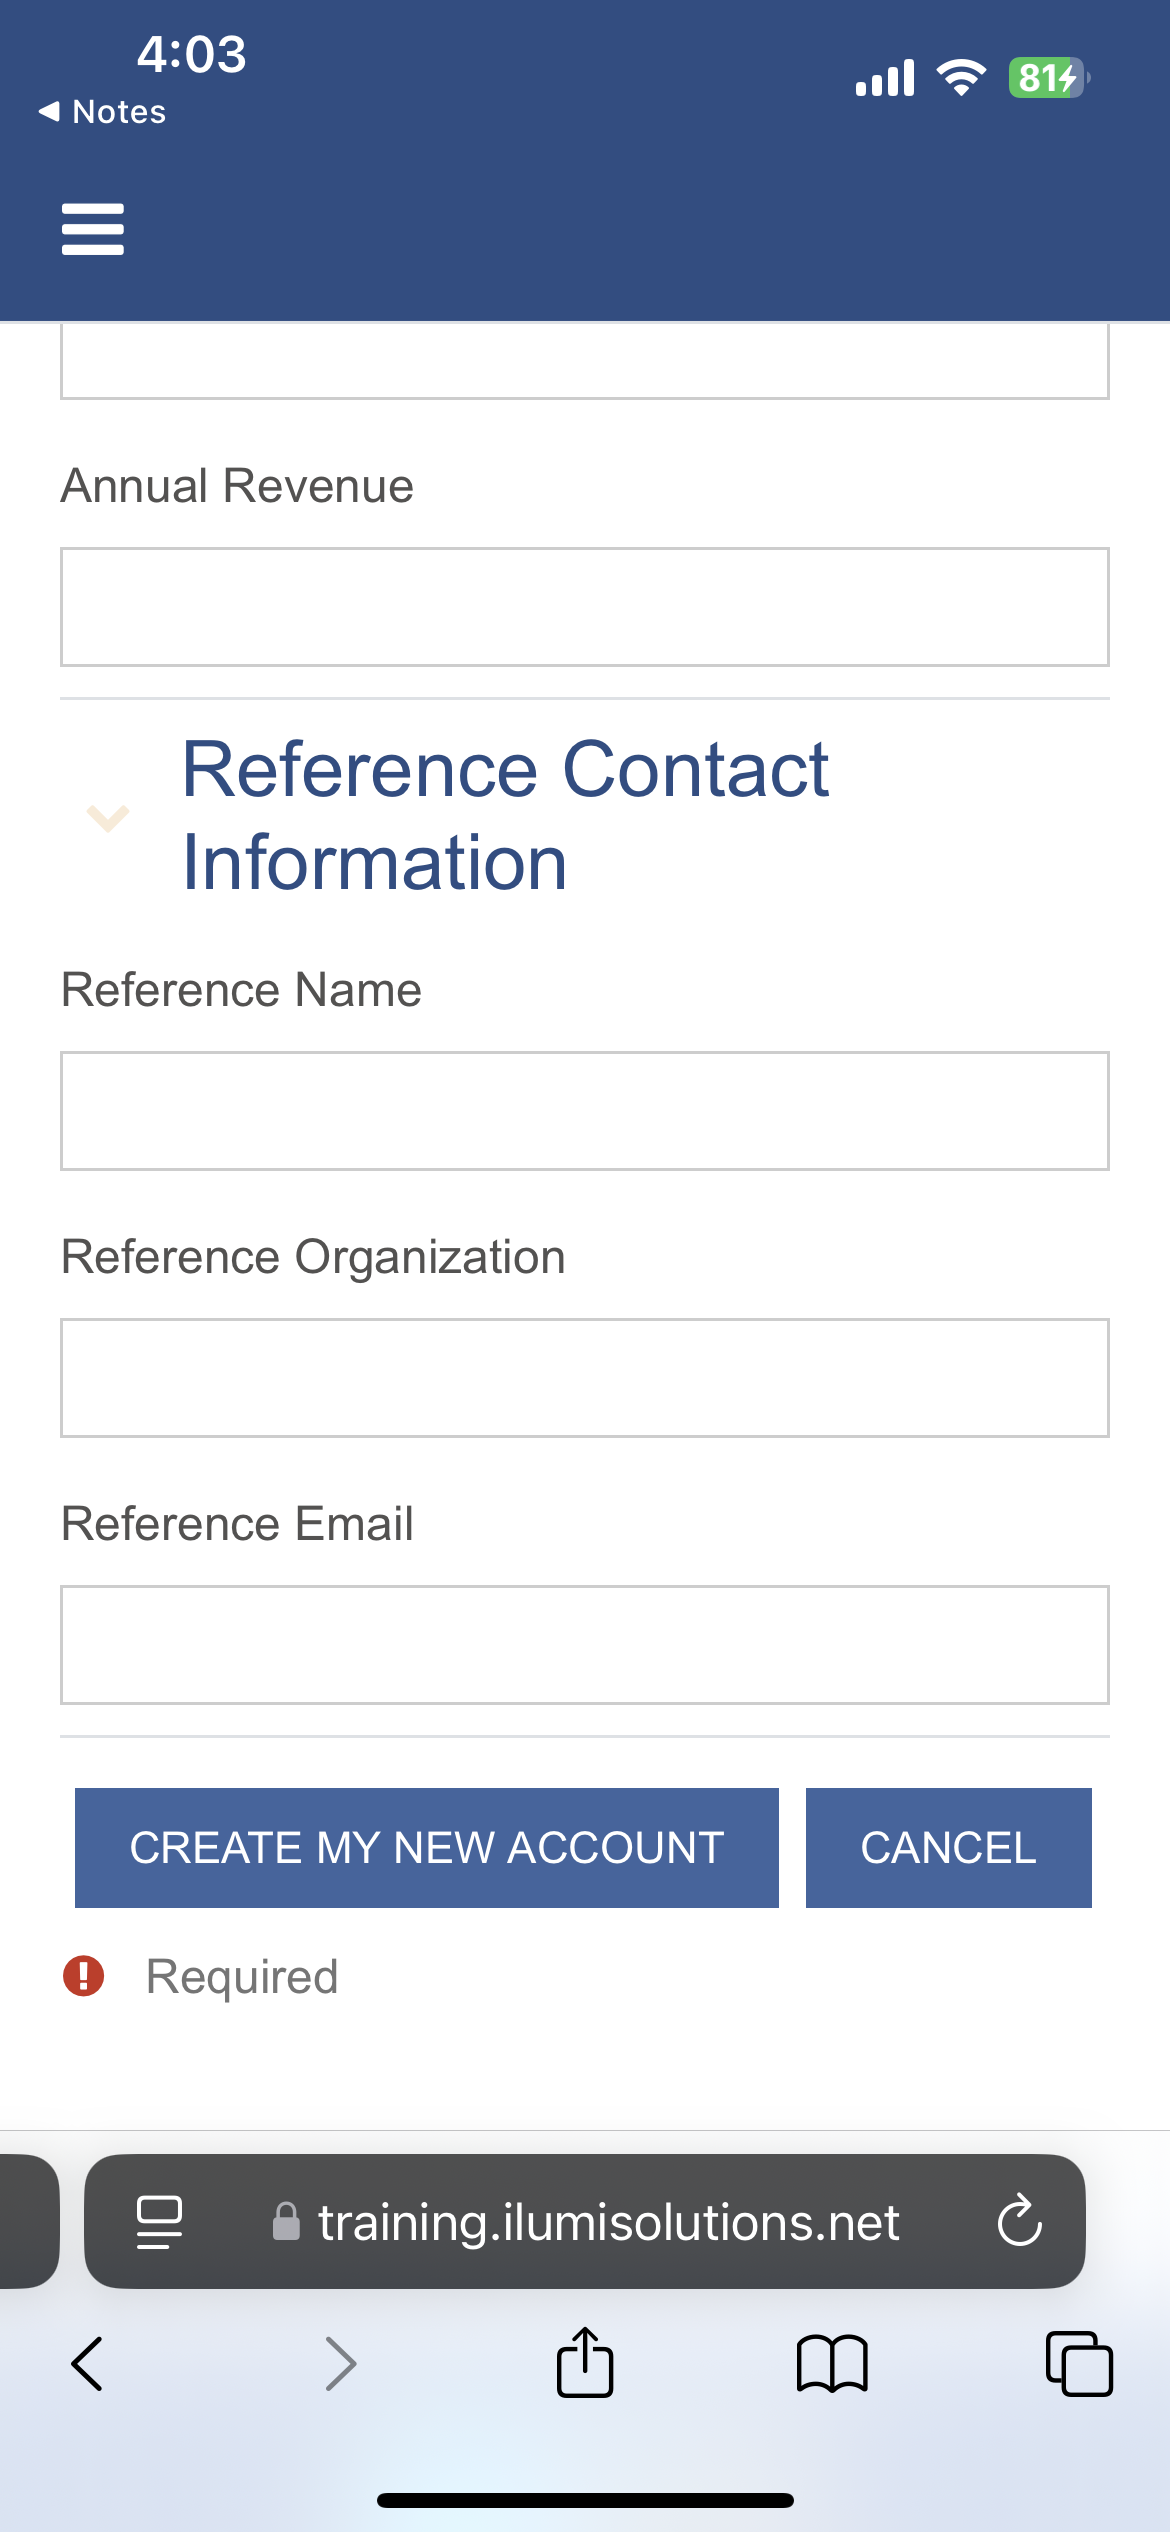The height and width of the screenshot is (2532, 1170).
Task: Open Safari bookmarks
Action: click(832, 2364)
